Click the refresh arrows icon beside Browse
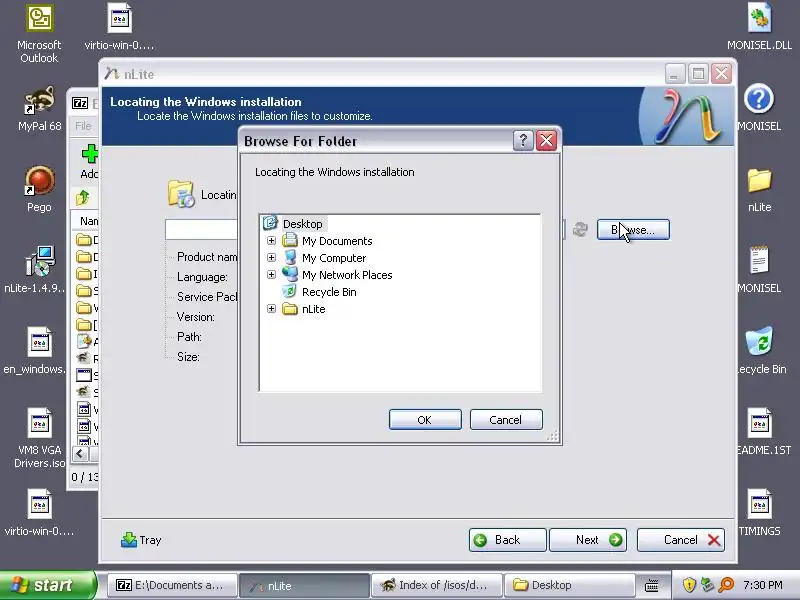The height and width of the screenshot is (600, 800). (x=580, y=230)
